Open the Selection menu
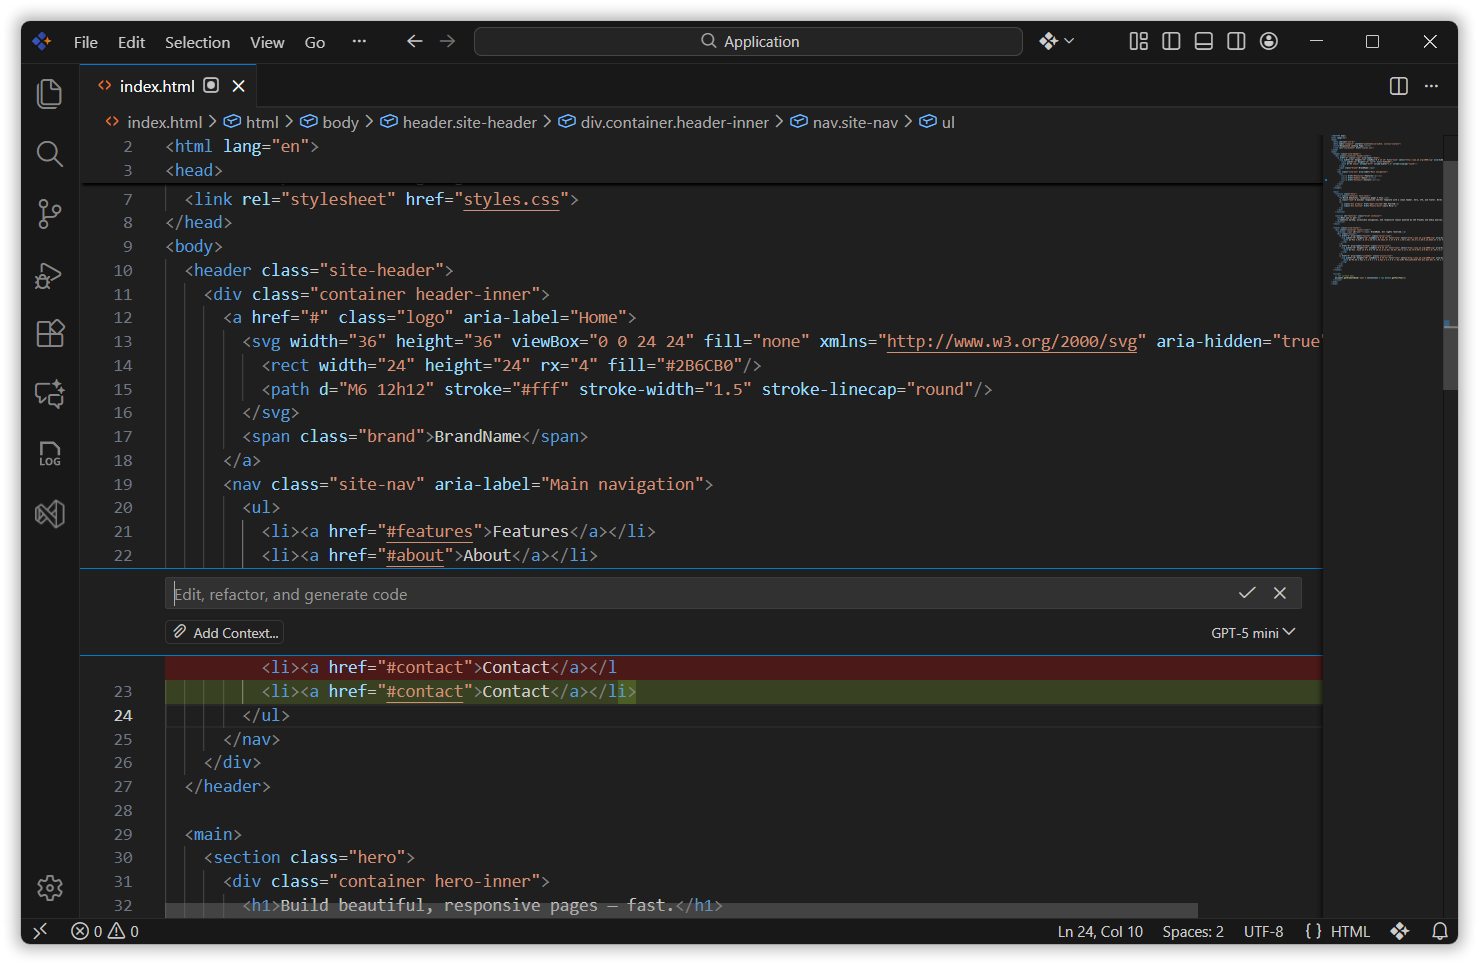 pos(197,42)
